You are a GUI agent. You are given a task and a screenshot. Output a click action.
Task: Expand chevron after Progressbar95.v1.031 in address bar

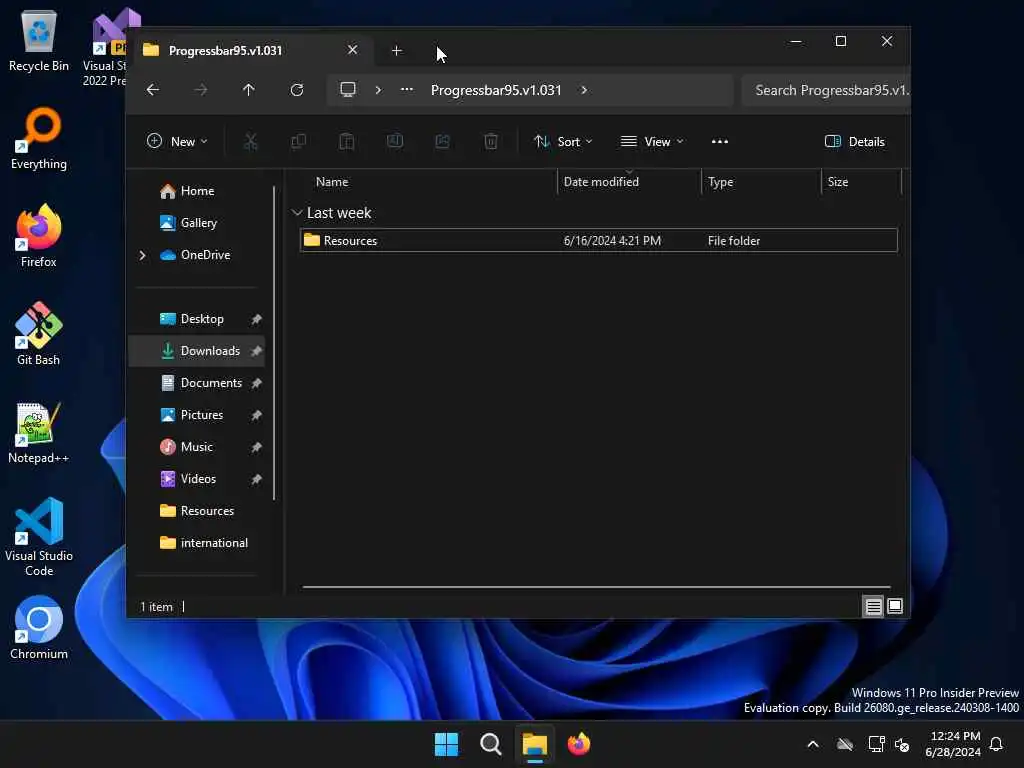(x=584, y=90)
